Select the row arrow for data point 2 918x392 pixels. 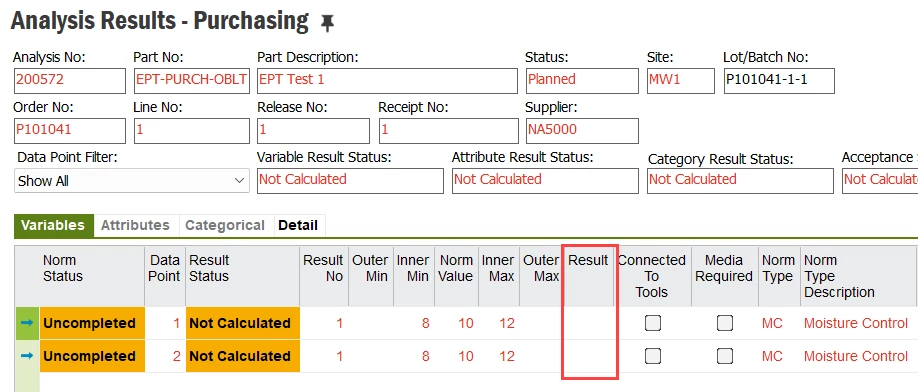(x=27, y=356)
